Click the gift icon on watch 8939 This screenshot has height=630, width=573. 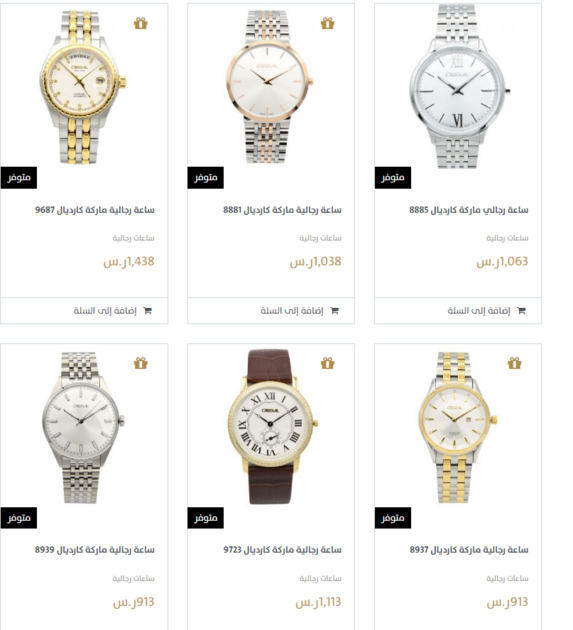point(141,363)
